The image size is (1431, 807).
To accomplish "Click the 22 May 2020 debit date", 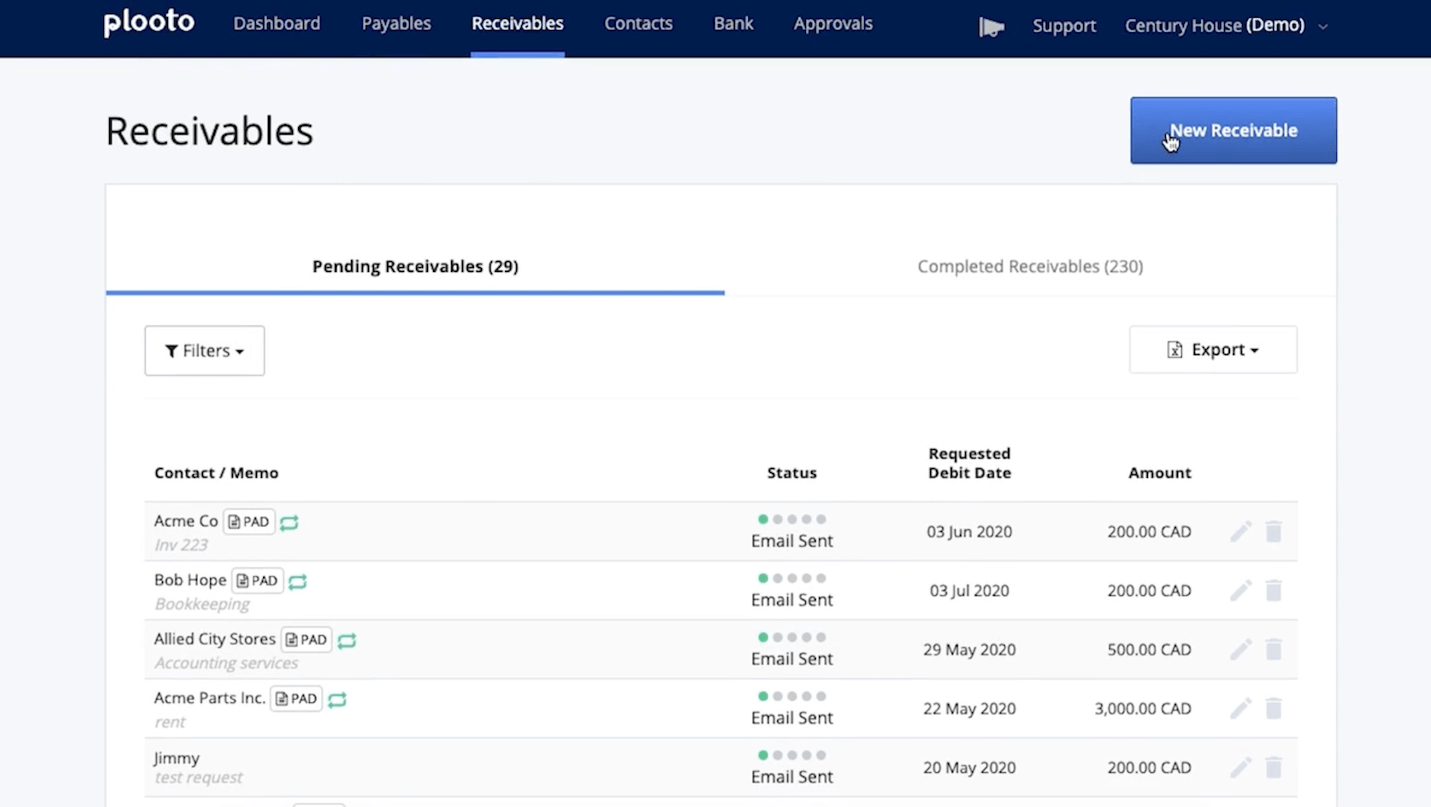I will pos(969,709).
